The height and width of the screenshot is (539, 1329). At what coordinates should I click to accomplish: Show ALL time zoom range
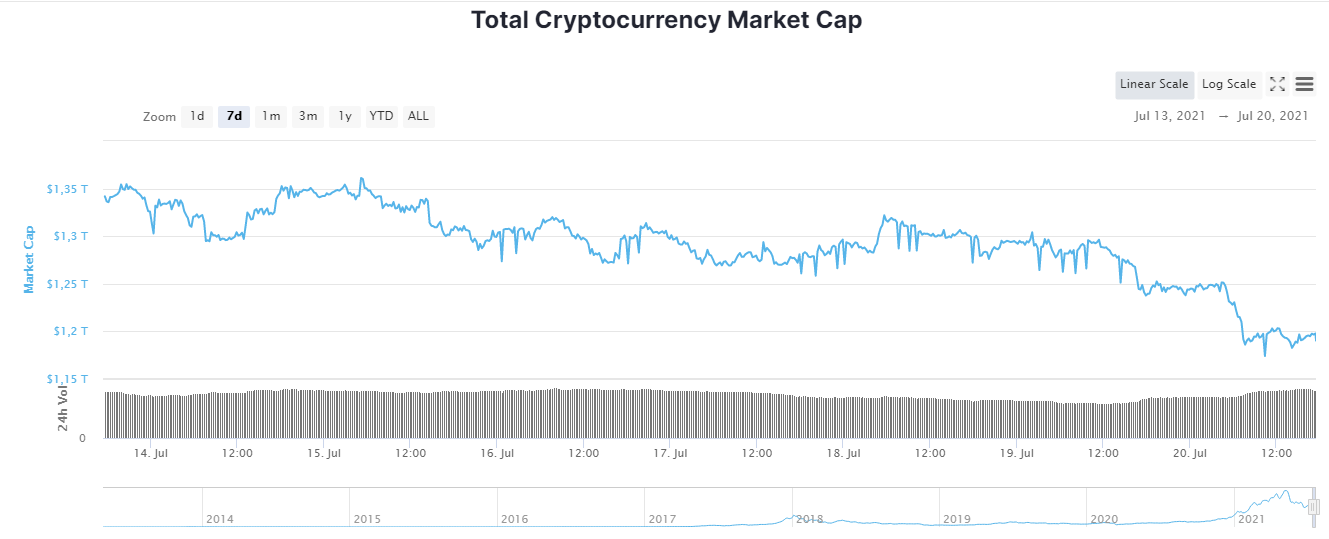[418, 116]
